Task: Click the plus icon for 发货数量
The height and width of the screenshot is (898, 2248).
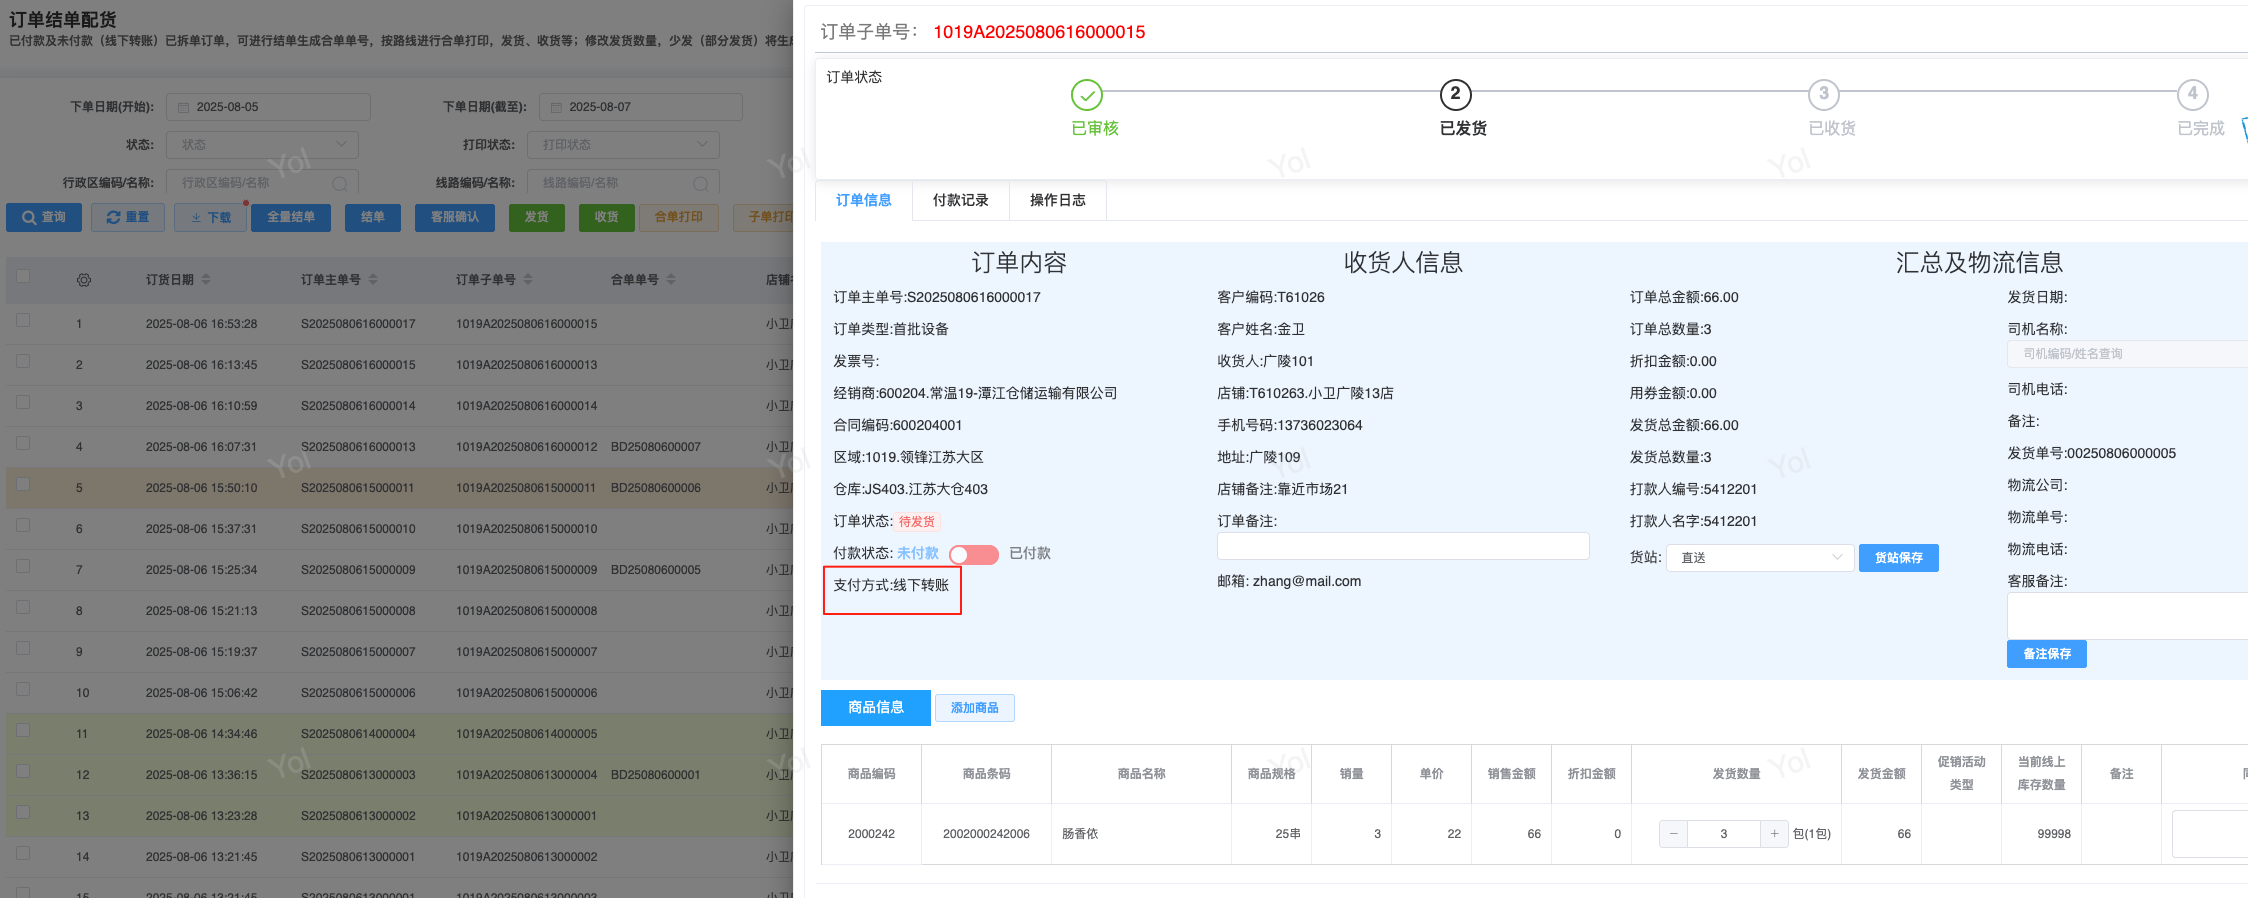Action: point(1774,833)
